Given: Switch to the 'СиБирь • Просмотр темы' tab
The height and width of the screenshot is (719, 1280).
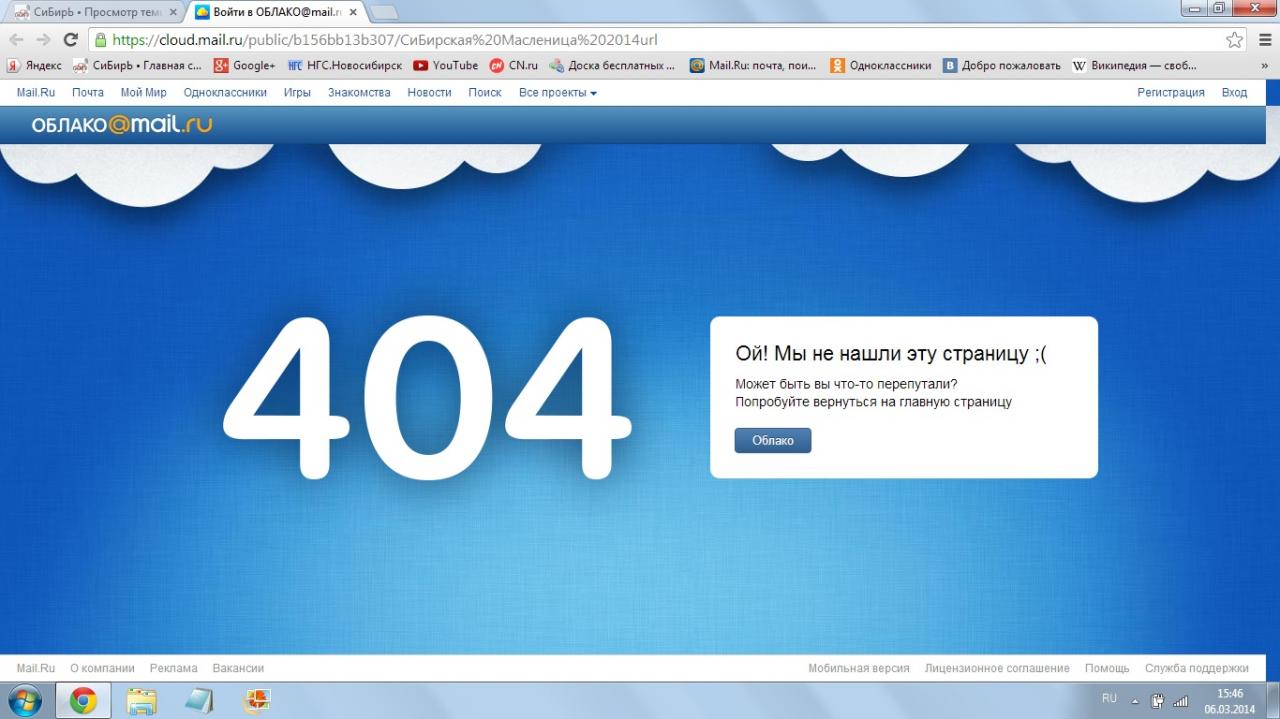Looking at the screenshot, I should click(88, 12).
